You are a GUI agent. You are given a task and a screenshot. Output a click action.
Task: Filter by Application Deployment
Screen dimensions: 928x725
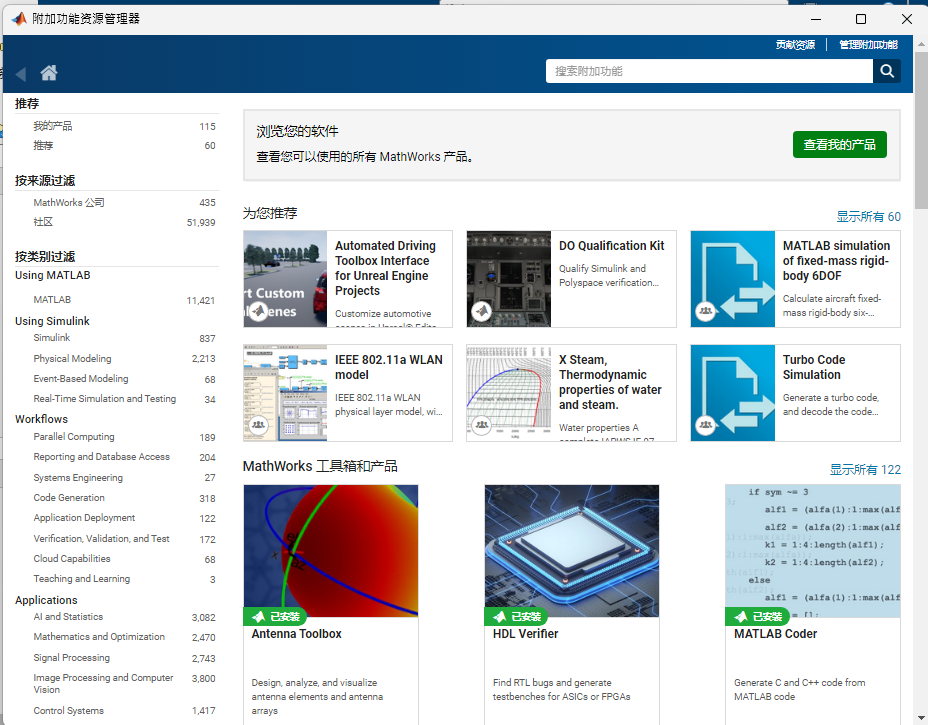tap(84, 518)
